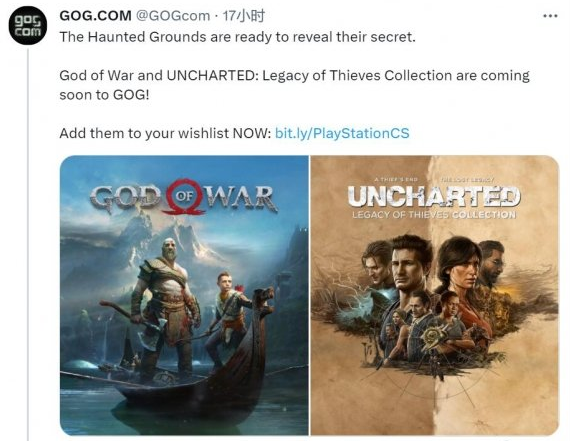
Task: Open the GOG.COM profile avatar
Action: [x=28, y=26]
